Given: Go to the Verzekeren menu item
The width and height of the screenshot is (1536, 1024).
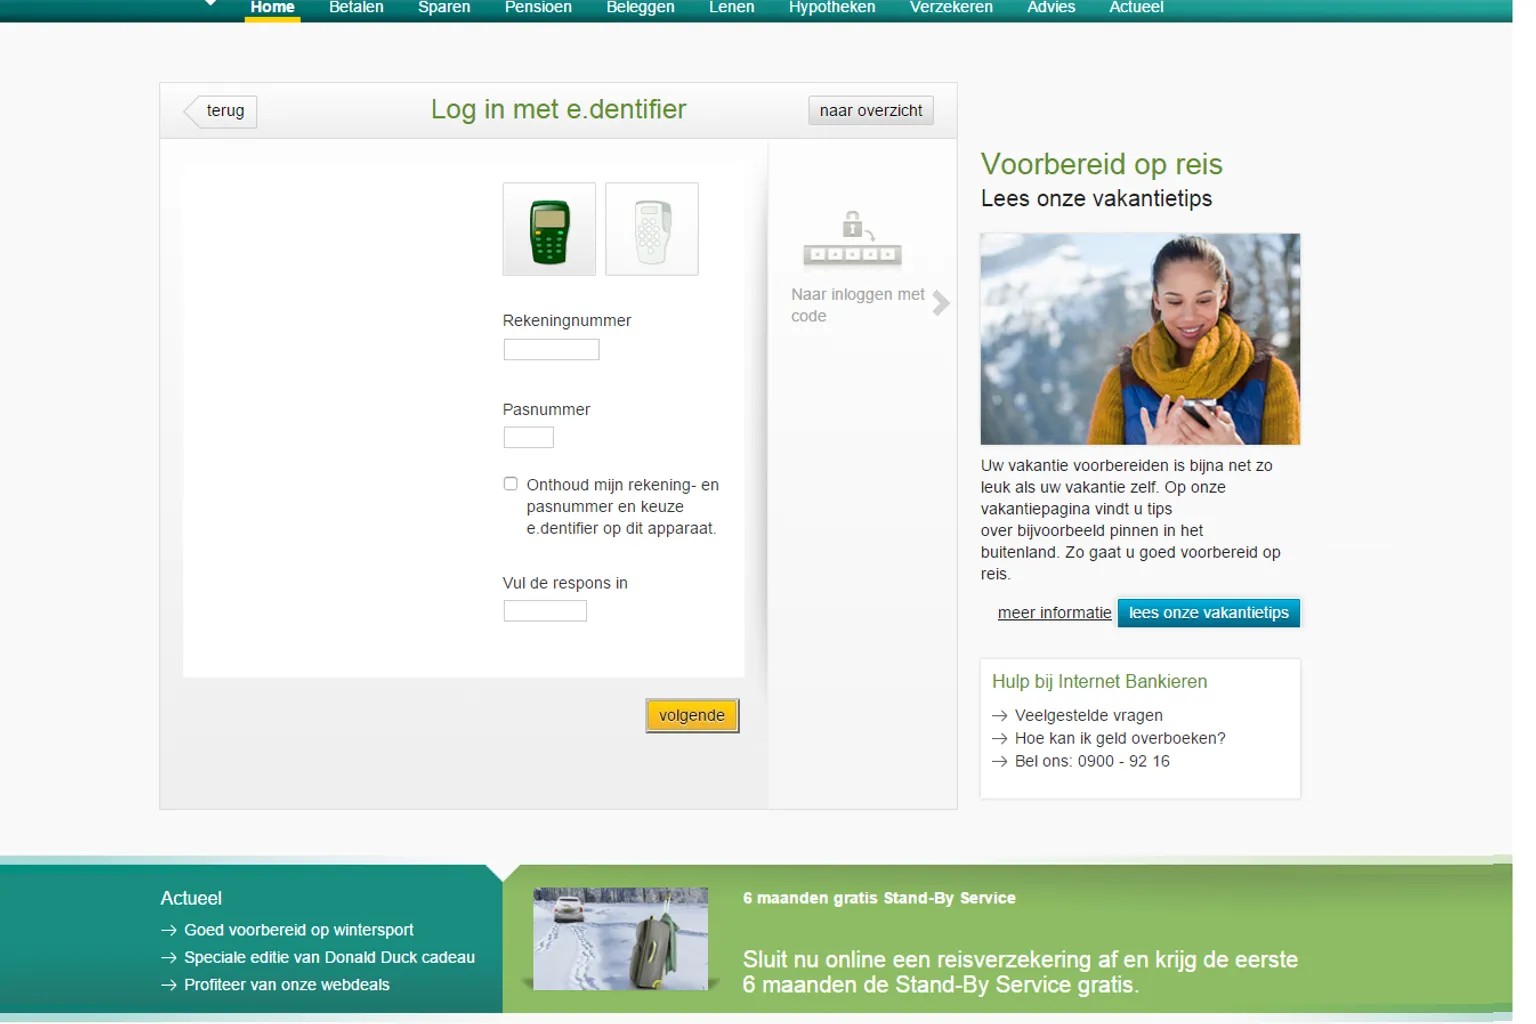Looking at the screenshot, I should coord(950,8).
